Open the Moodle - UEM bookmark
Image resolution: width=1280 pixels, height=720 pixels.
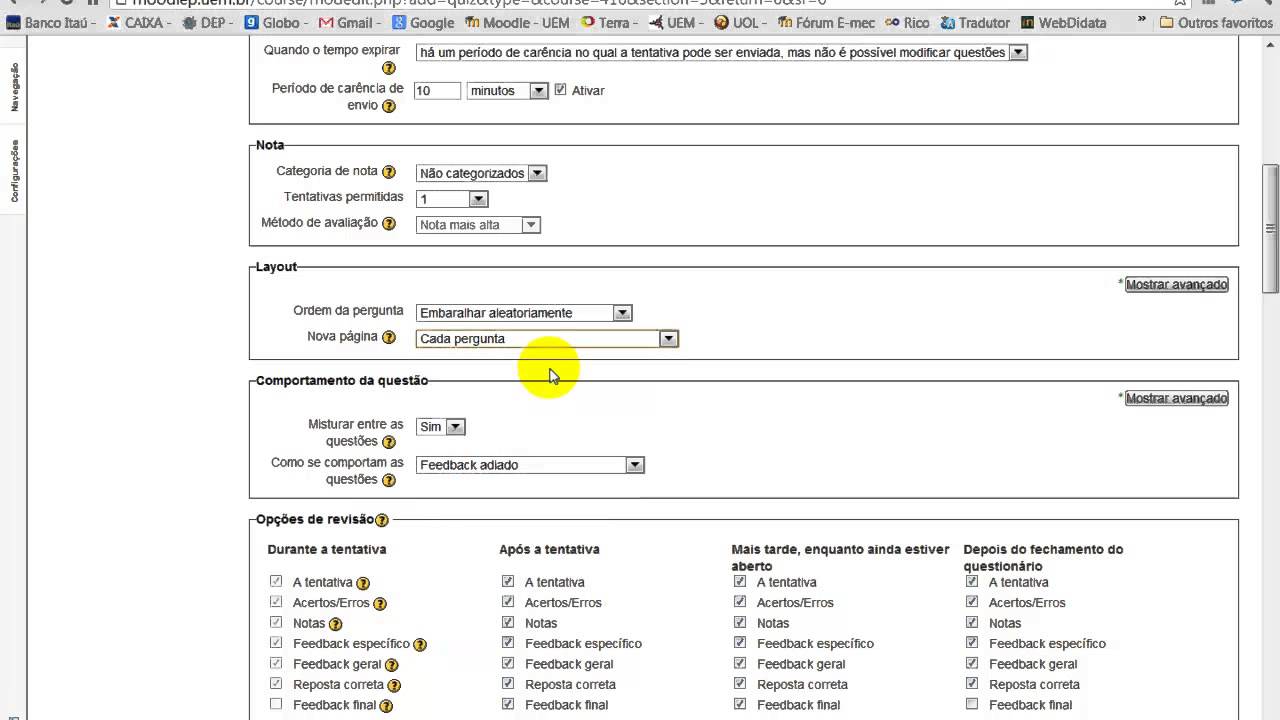click(519, 22)
